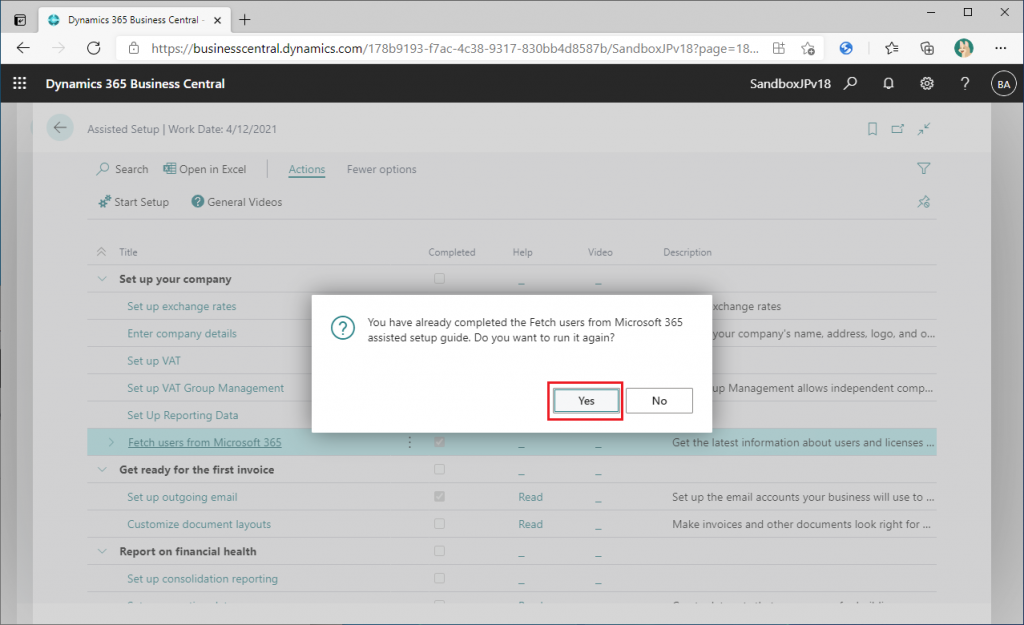Click Read help link for Customize document layouts
Screen dimensions: 1024x625
point(530,524)
